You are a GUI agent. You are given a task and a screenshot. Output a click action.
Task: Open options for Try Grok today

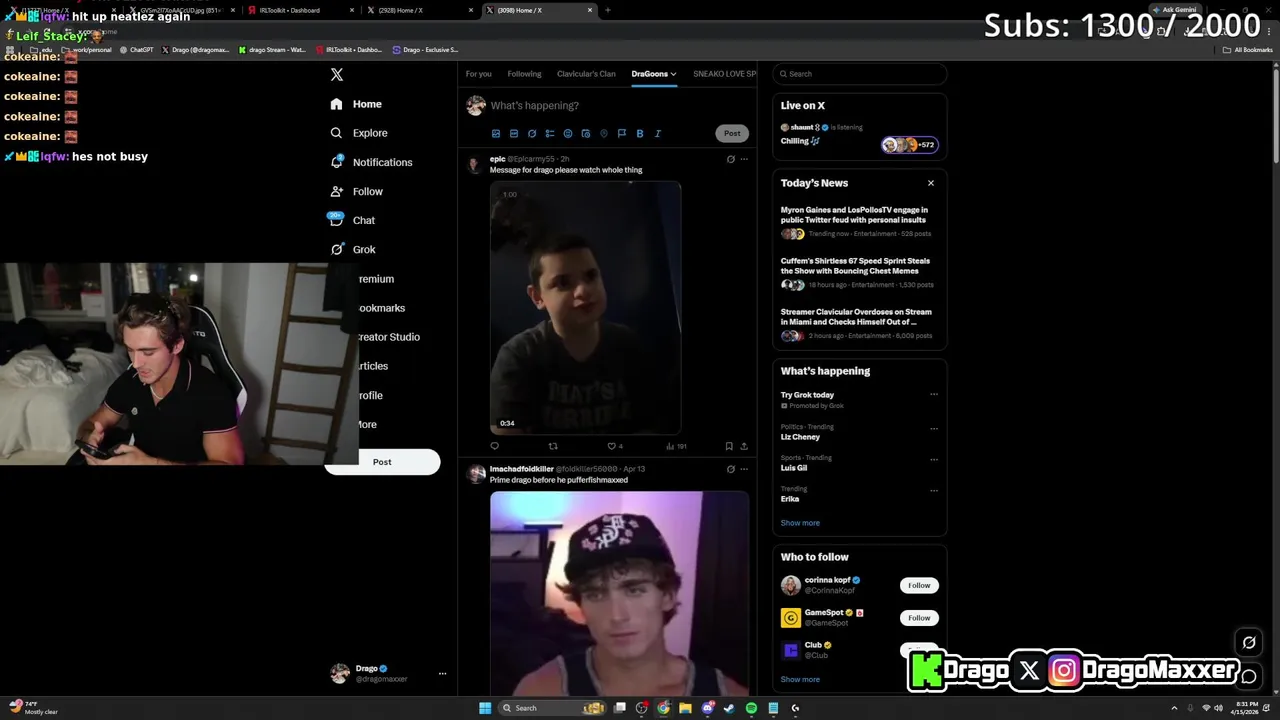[934, 395]
